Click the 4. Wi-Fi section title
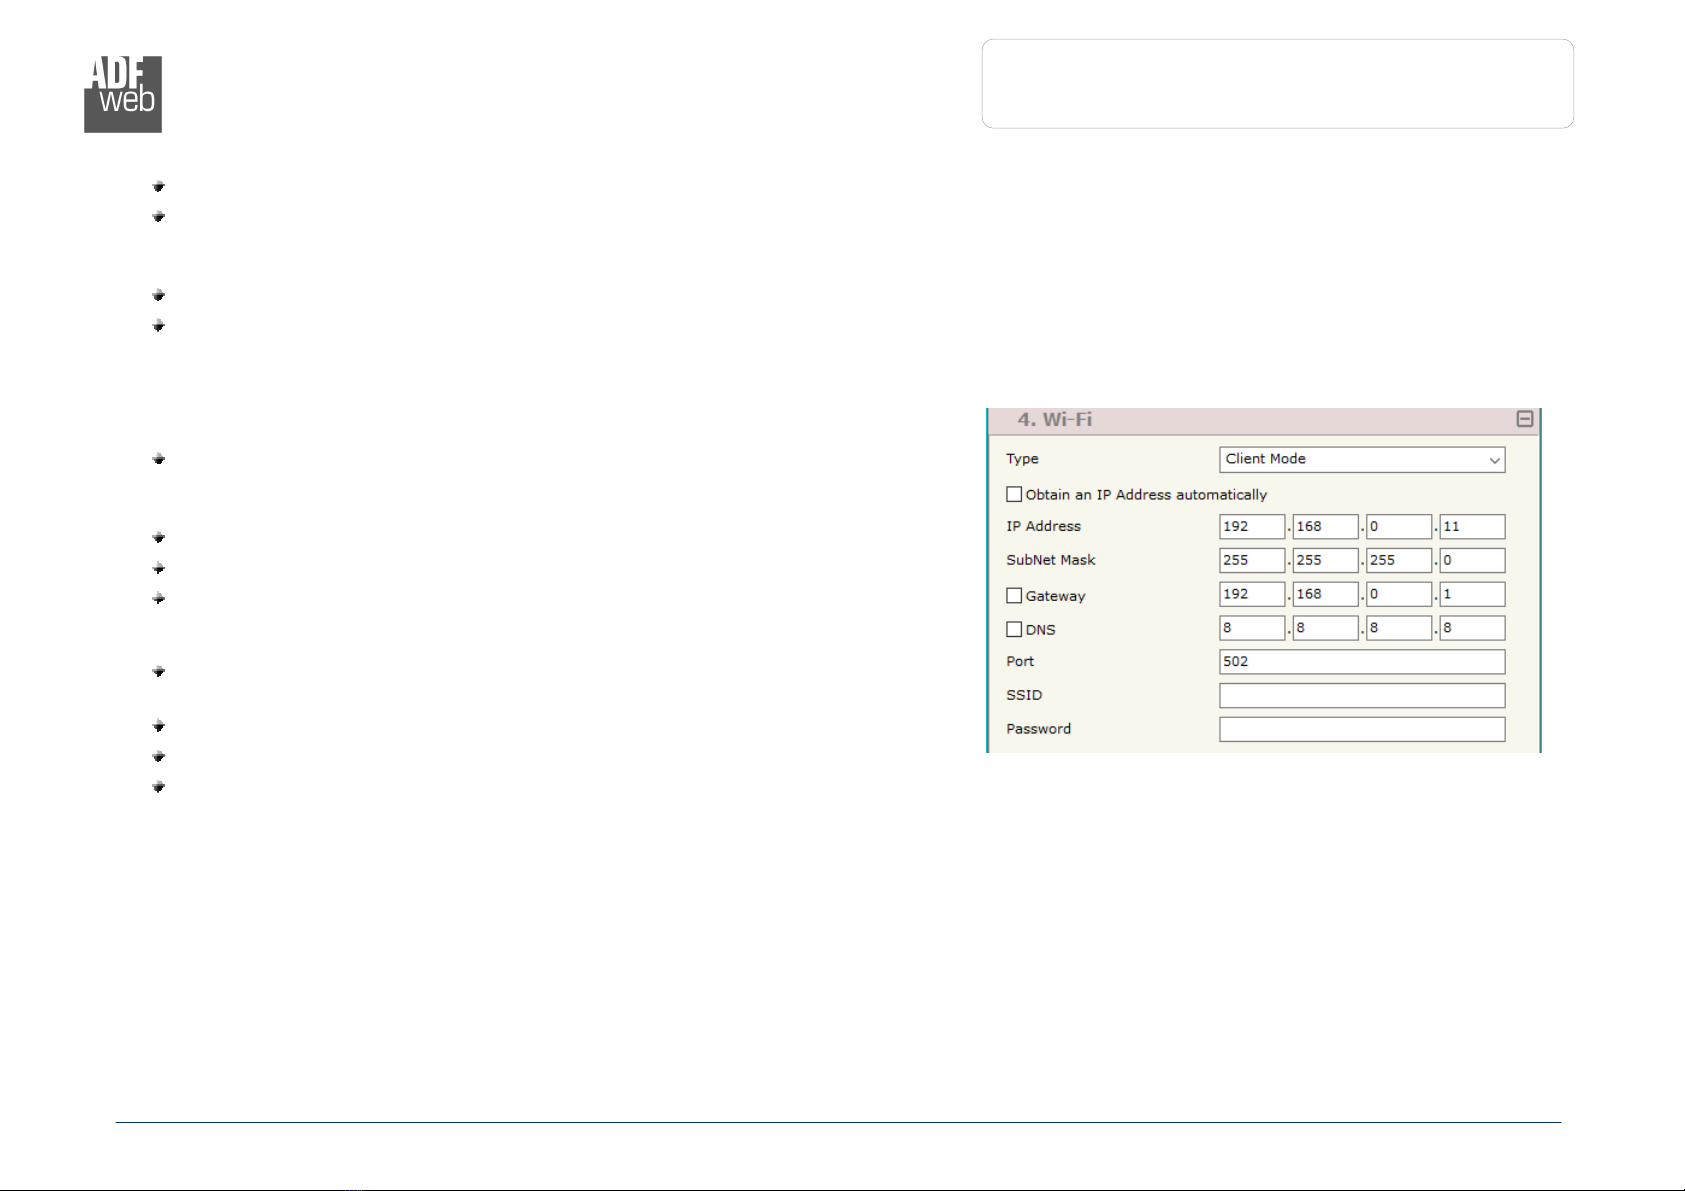Image resolution: width=1685 pixels, height=1191 pixels. [x=1055, y=420]
